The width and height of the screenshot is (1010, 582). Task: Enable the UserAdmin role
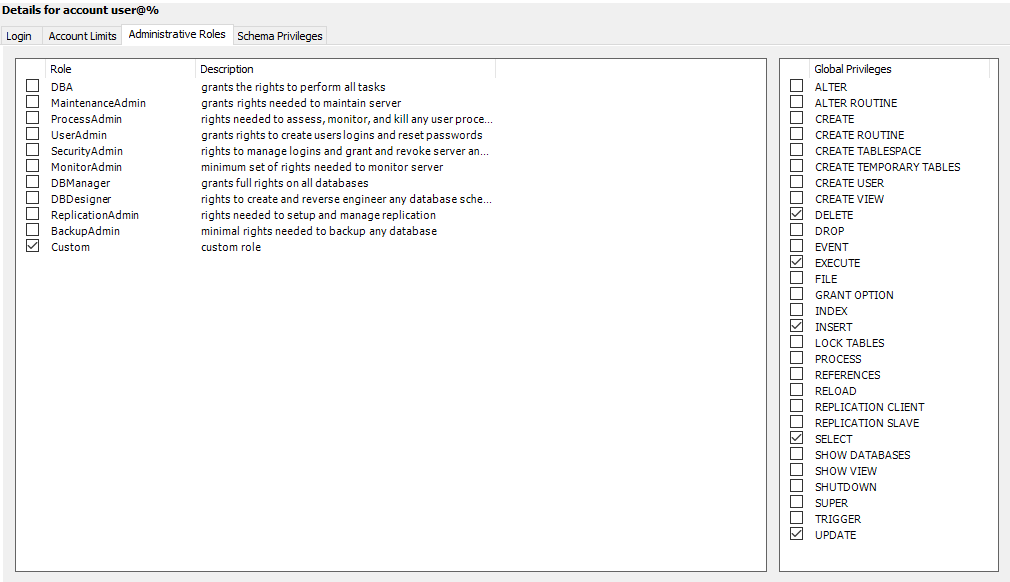(32, 134)
